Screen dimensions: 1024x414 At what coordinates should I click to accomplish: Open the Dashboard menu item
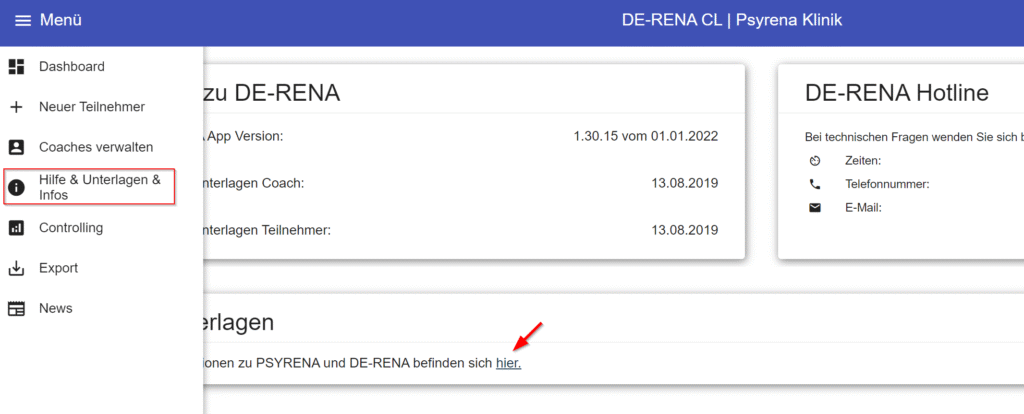pos(72,67)
